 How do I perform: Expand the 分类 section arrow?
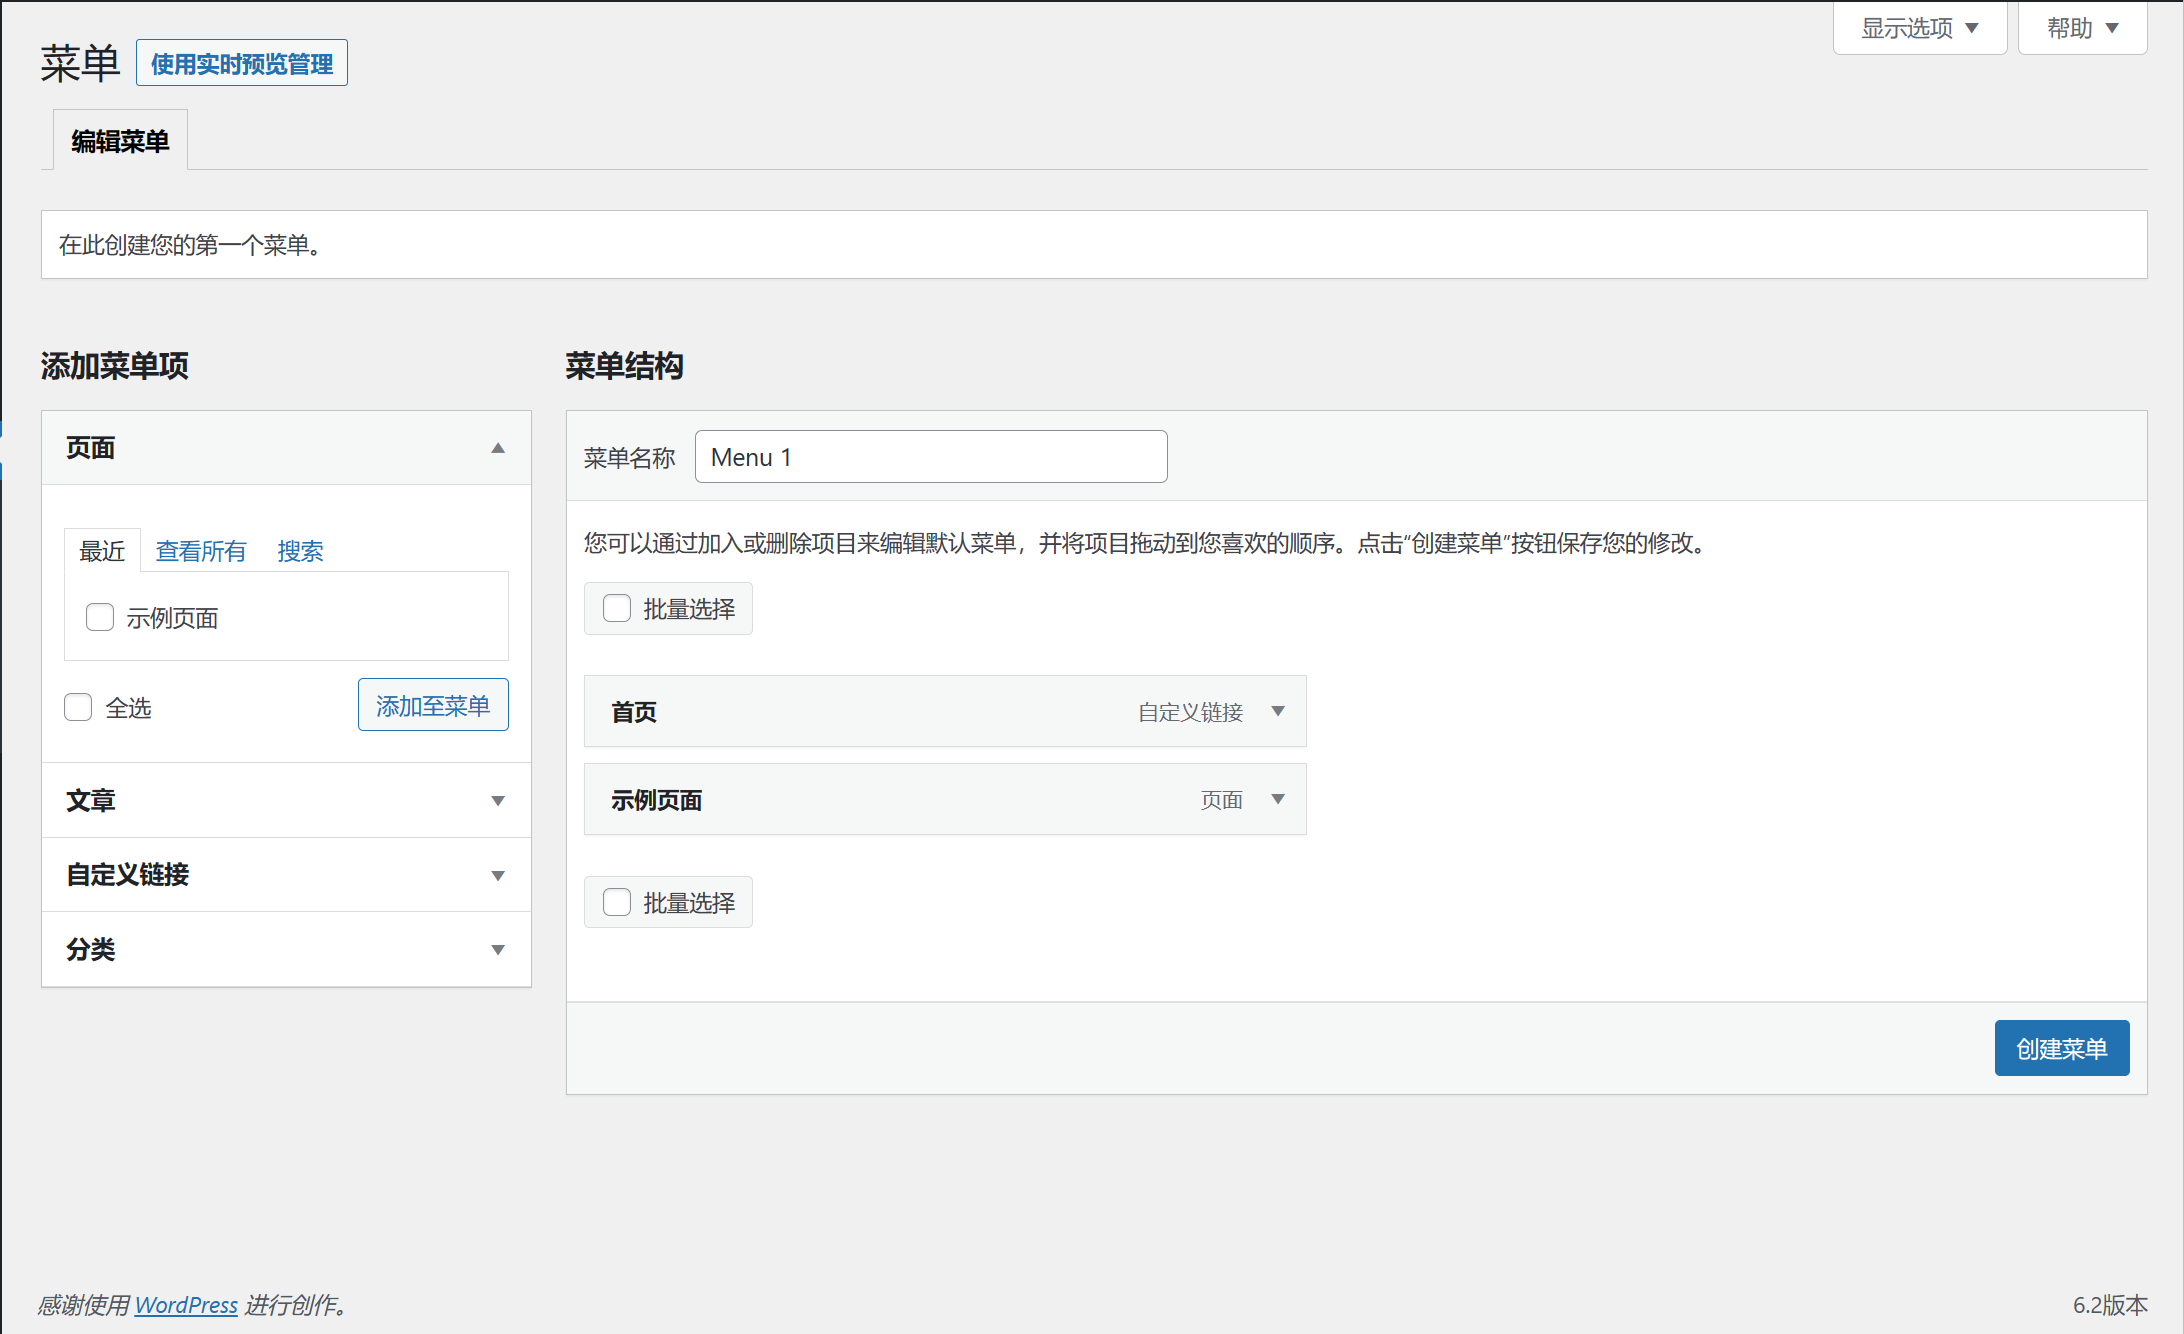[x=497, y=950]
